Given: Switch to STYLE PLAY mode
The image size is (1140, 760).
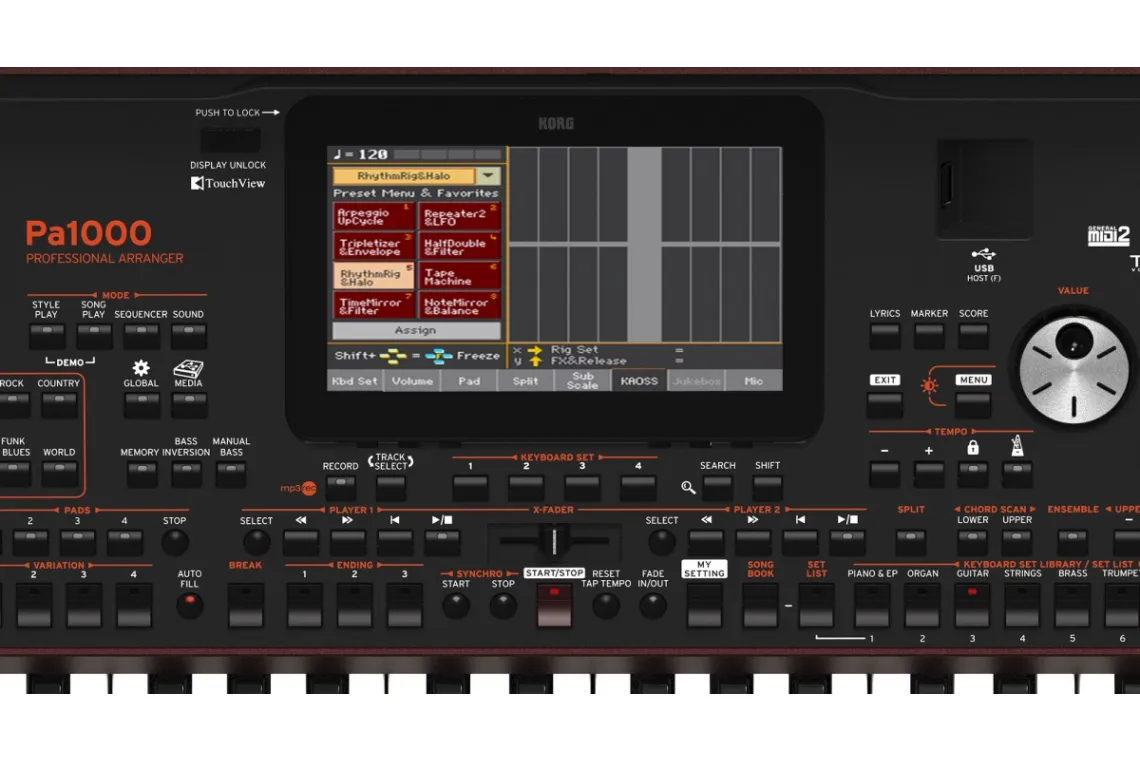Looking at the screenshot, I should click(47, 336).
